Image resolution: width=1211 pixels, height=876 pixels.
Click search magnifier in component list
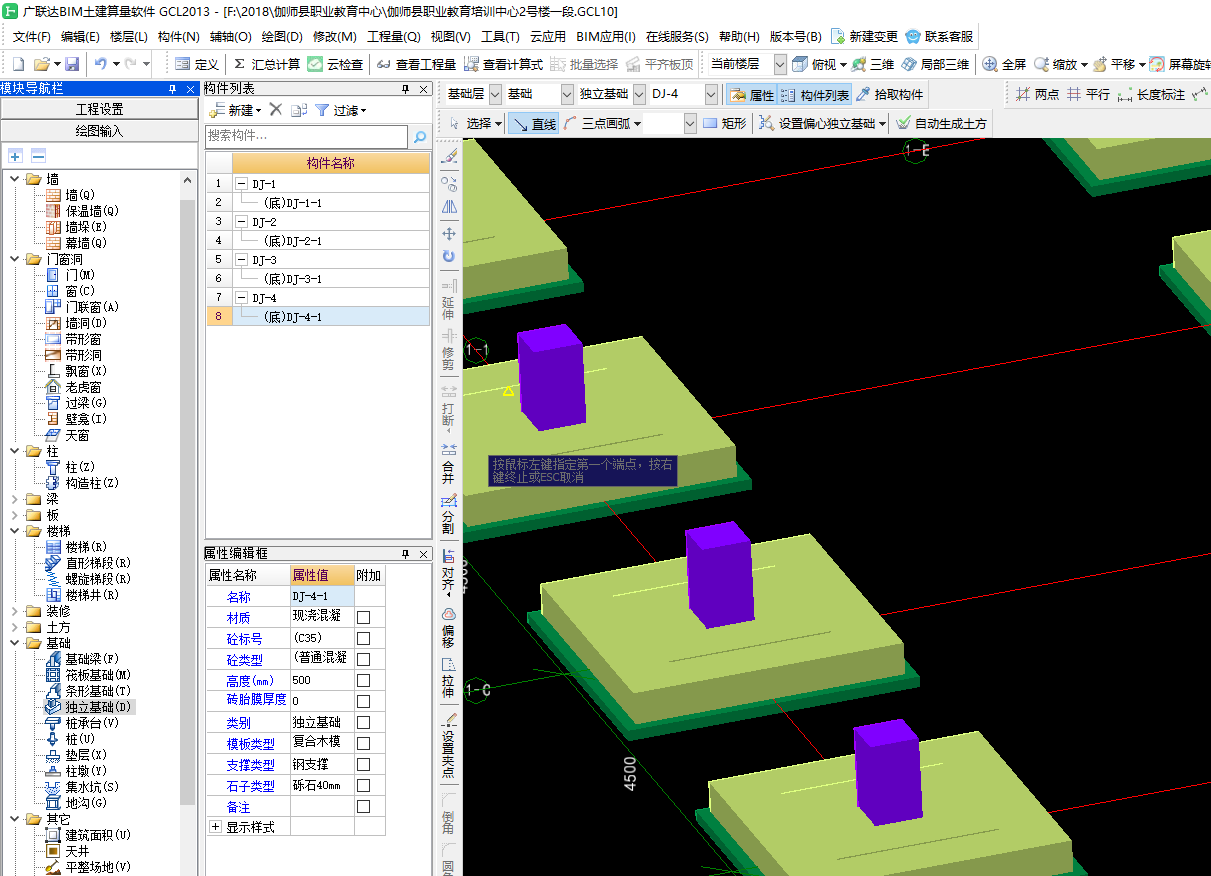tap(420, 137)
